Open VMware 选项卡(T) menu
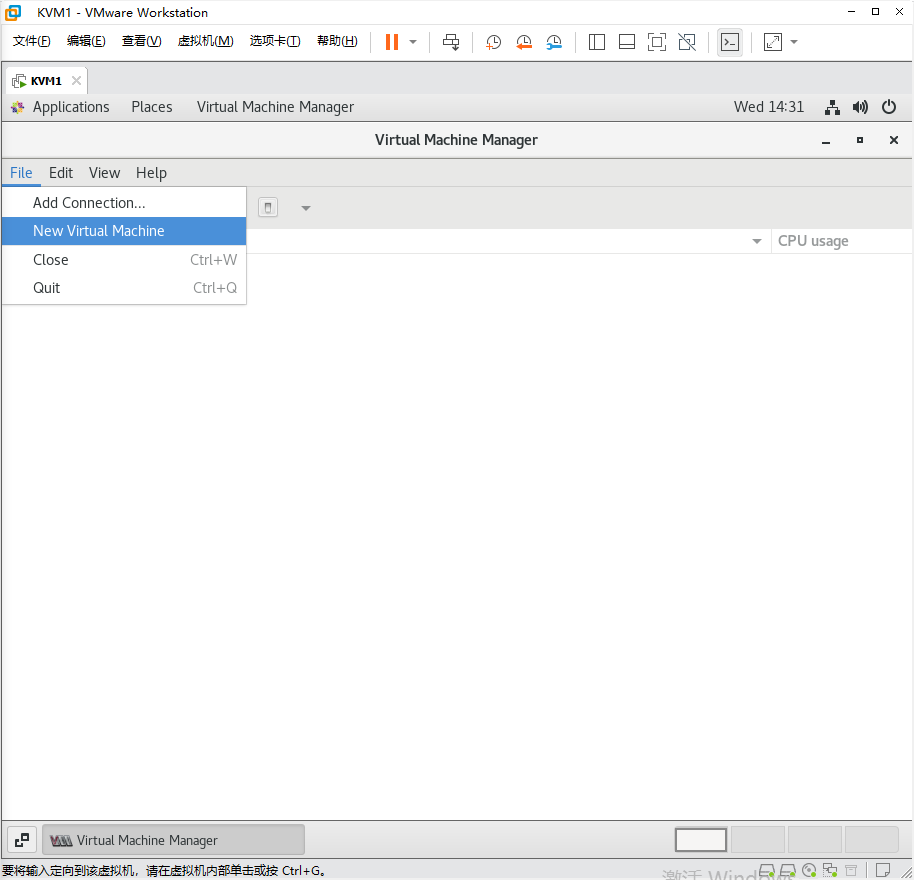This screenshot has height=880, width=914. (275, 41)
